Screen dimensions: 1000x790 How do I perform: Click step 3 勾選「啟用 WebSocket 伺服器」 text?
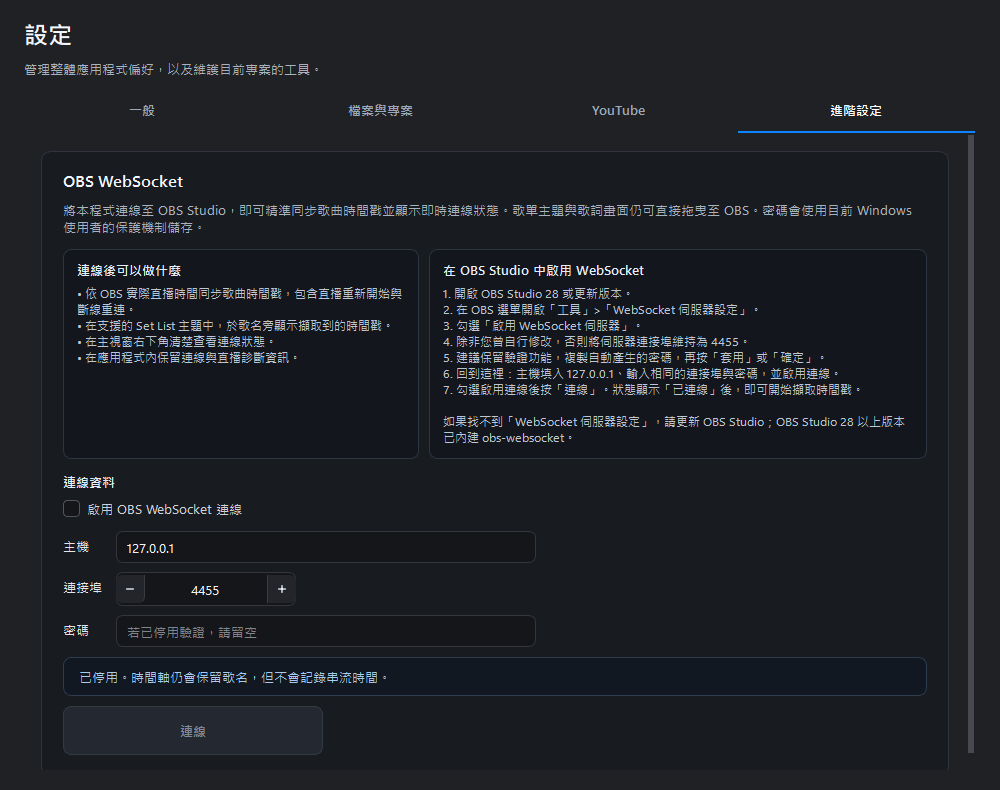[x=541, y=326]
